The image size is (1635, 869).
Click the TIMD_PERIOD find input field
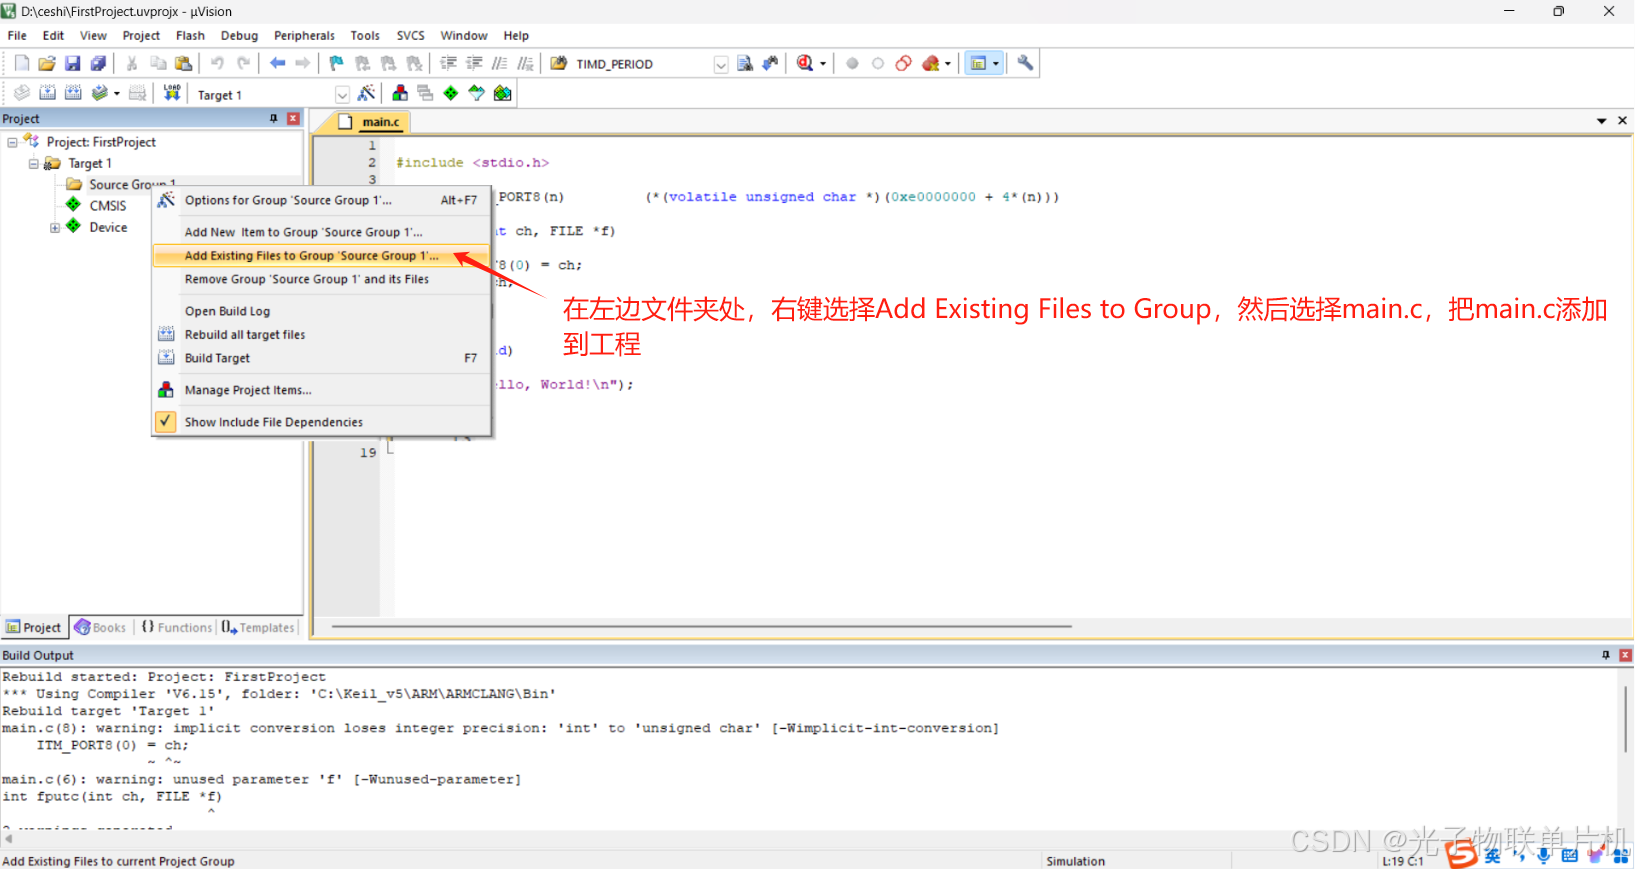coord(643,64)
